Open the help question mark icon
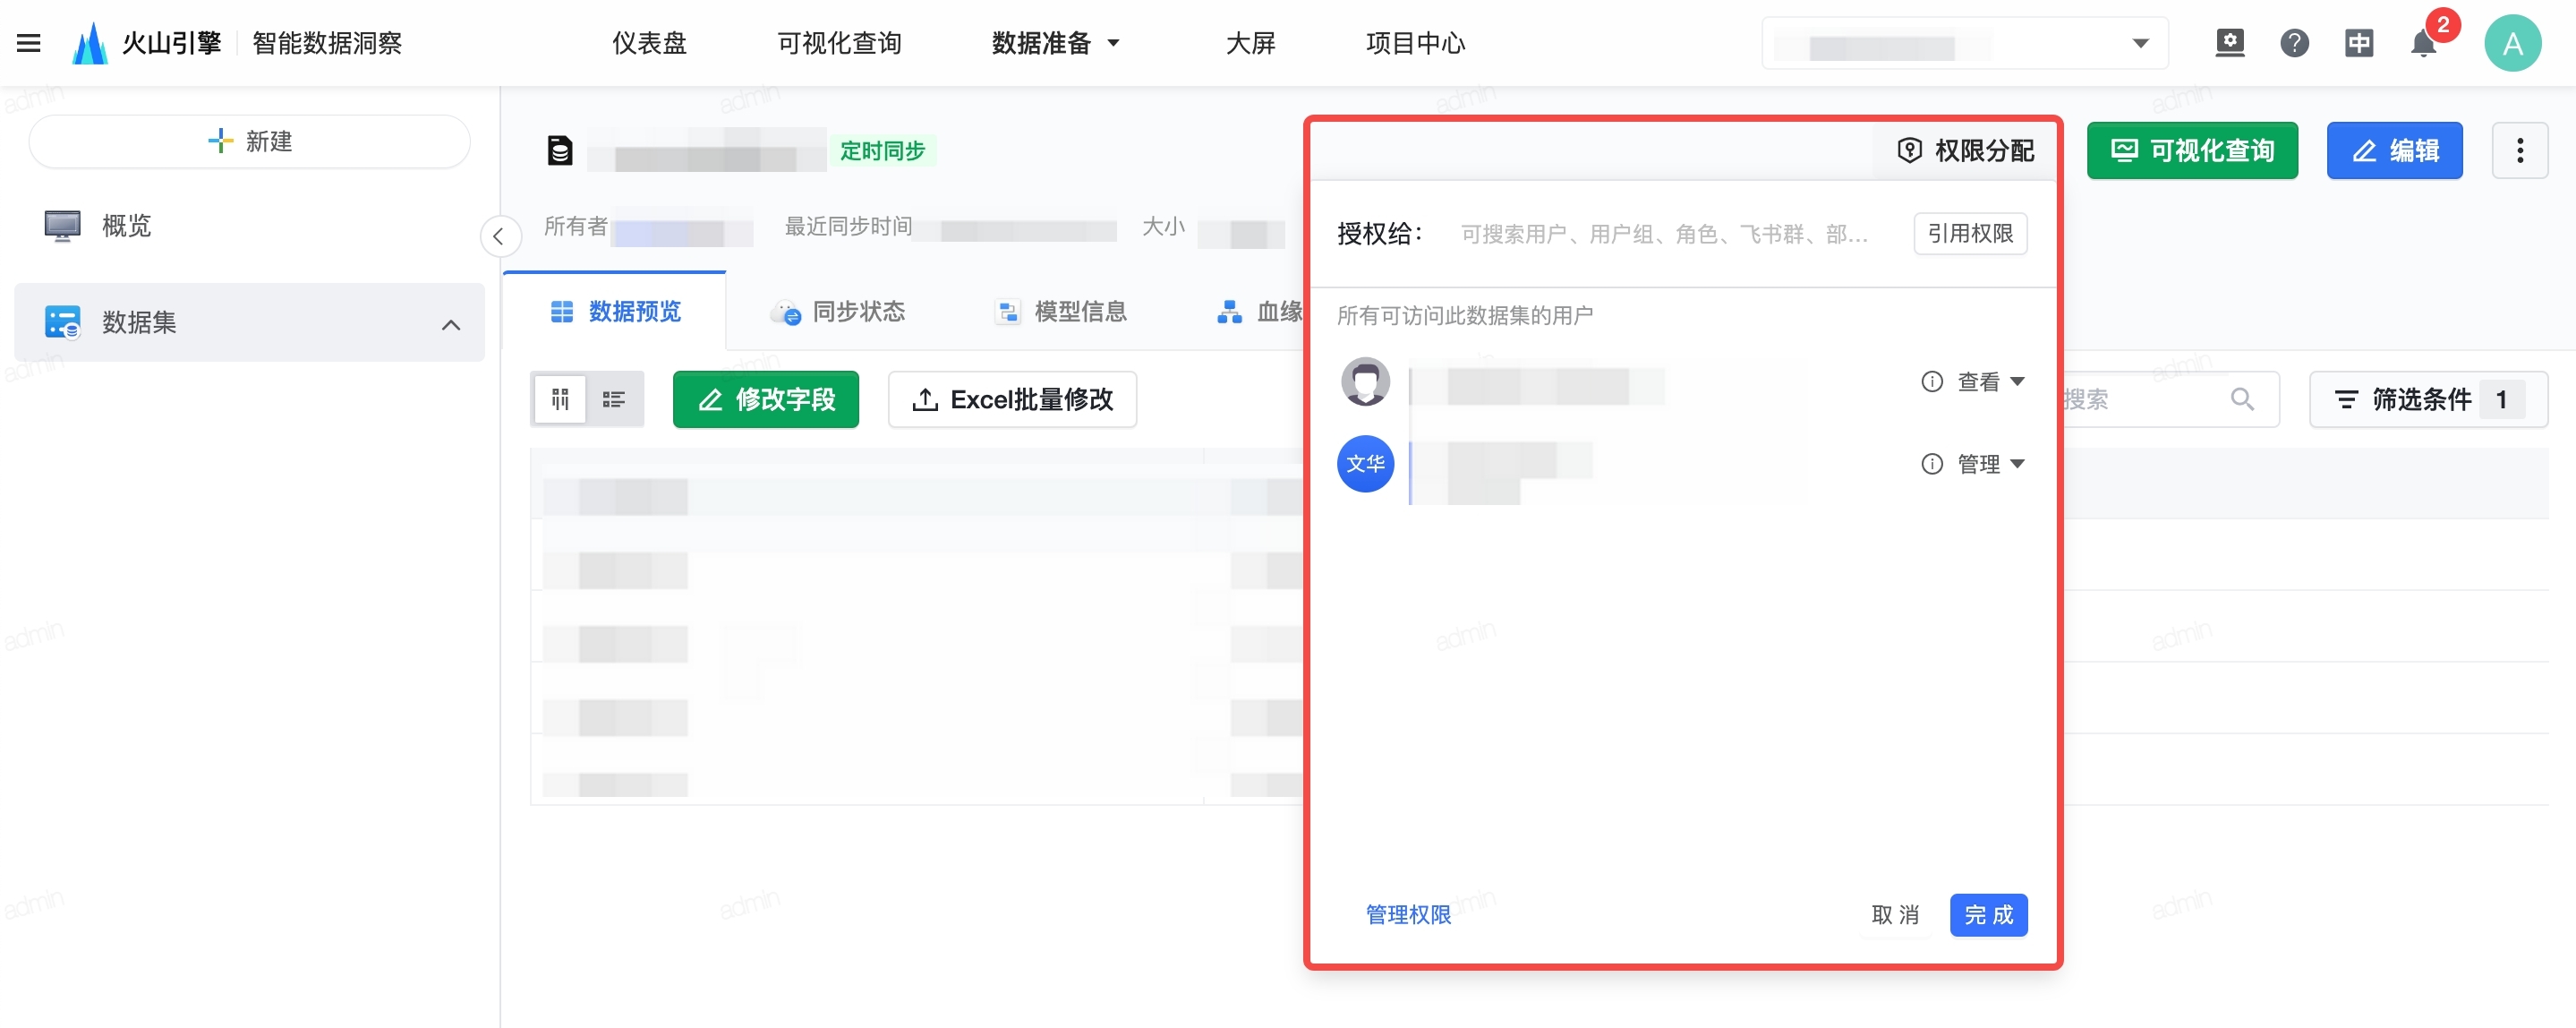This screenshot has height=1028, width=2576. (2294, 43)
